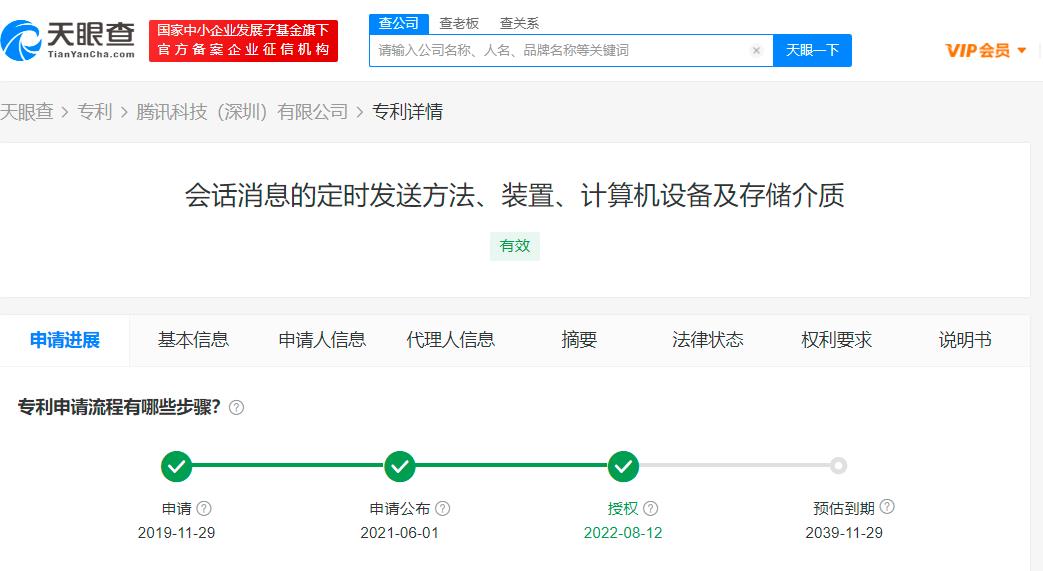Viewport: 1043px width, 571px height.
Task: Select the 查老板 search tab
Action: [x=459, y=23]
